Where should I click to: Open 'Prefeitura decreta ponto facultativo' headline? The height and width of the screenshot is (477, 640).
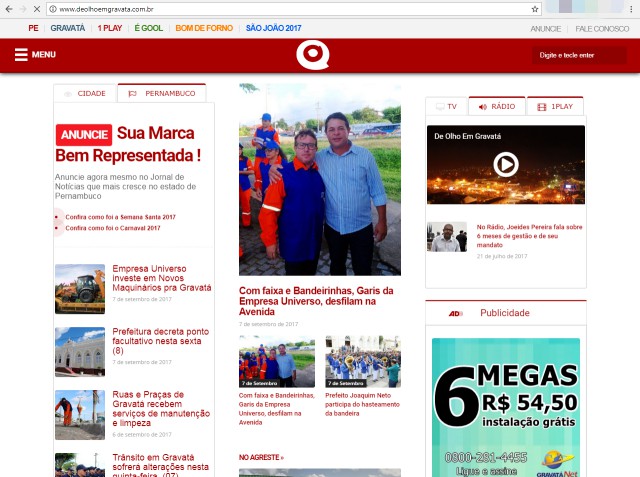(161, 341)
